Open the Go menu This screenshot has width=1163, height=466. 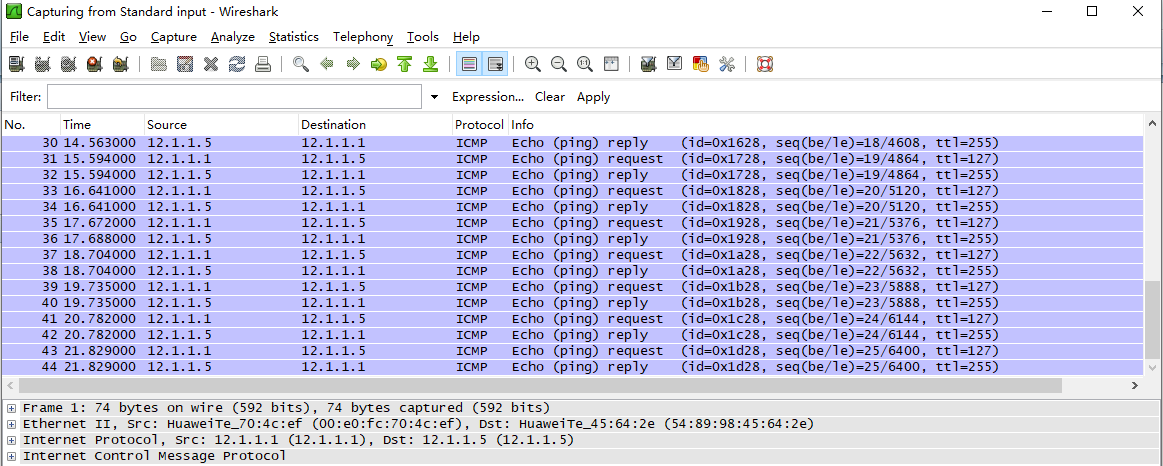128,36
